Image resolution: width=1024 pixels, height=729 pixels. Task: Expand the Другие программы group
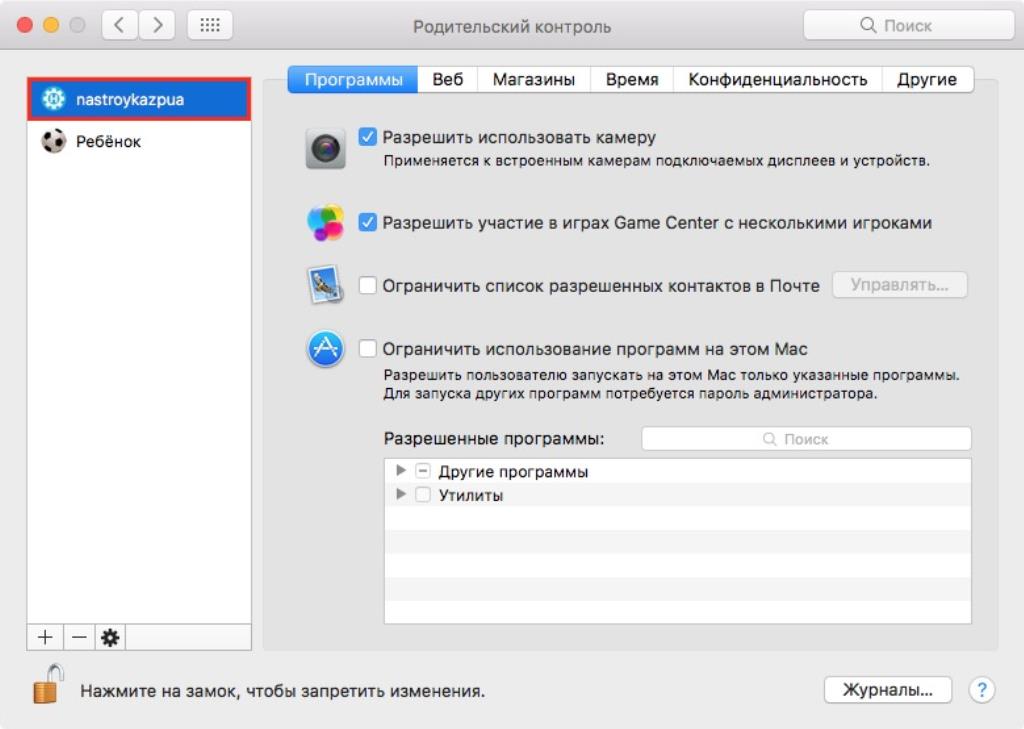tap(401, 471)
